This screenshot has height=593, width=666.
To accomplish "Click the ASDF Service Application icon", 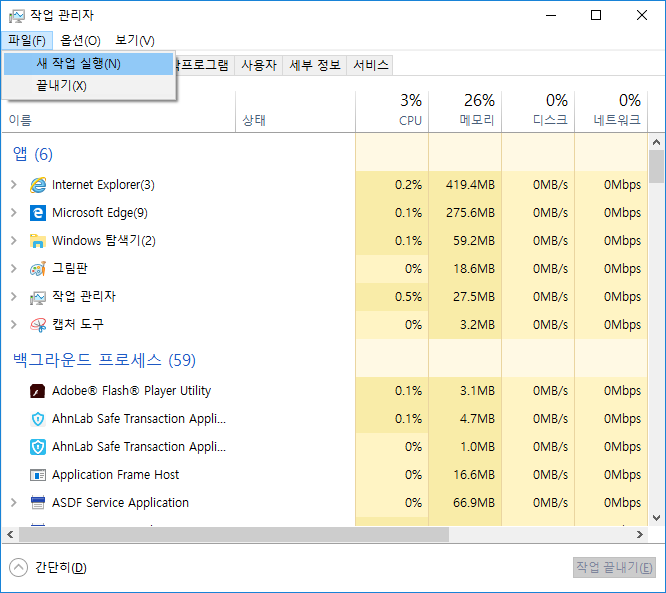I will tap(38, 503).
